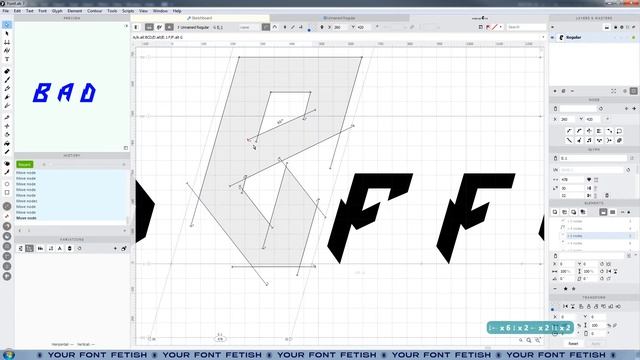This screenshot has width=640, height=360.
Task: Toggle visibility eye of Regular layer
Action: 553,38
